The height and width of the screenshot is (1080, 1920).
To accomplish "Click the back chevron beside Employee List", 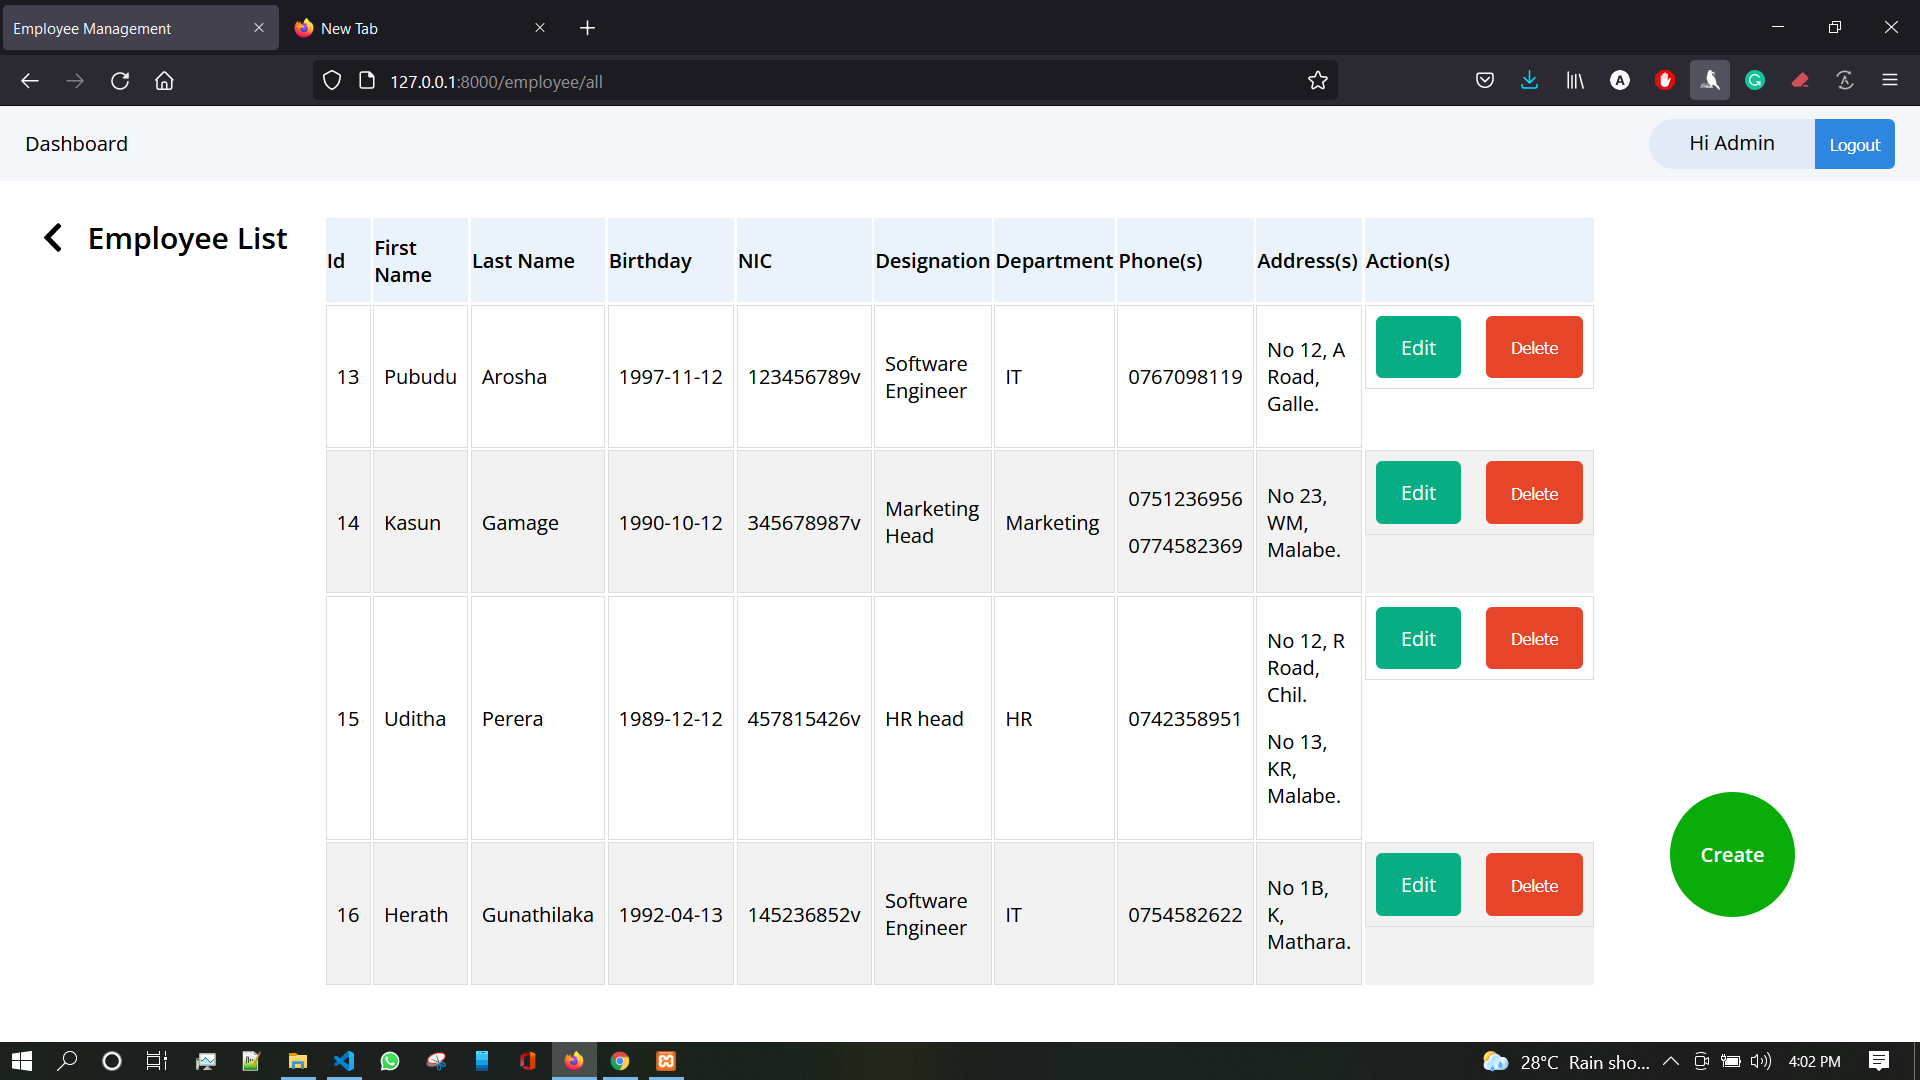I will (53, 238).
